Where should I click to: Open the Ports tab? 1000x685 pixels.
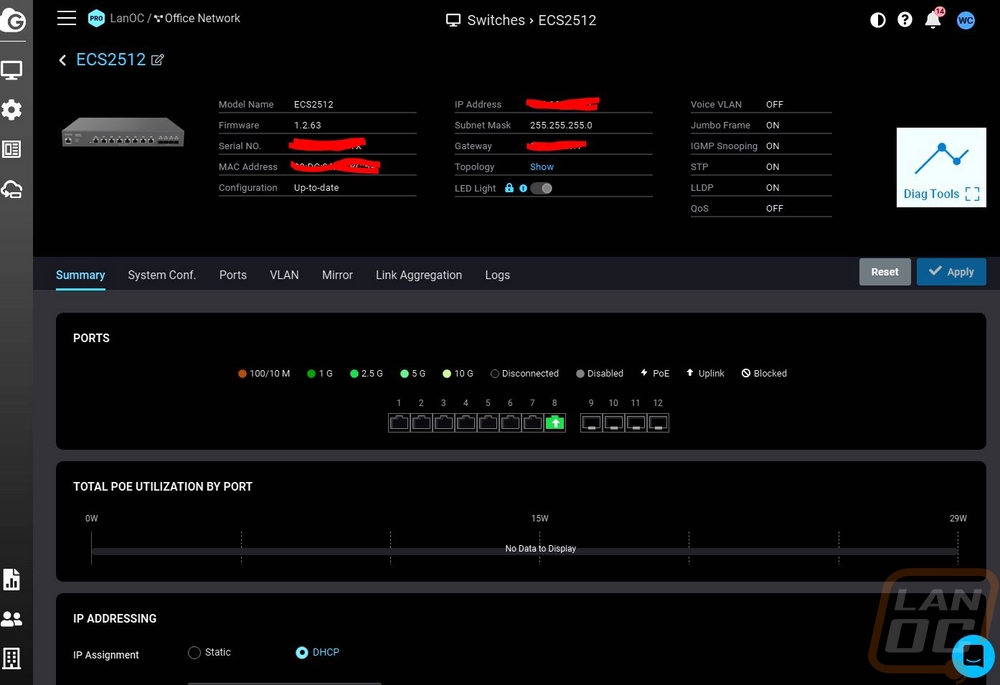(x=233, y=275)
